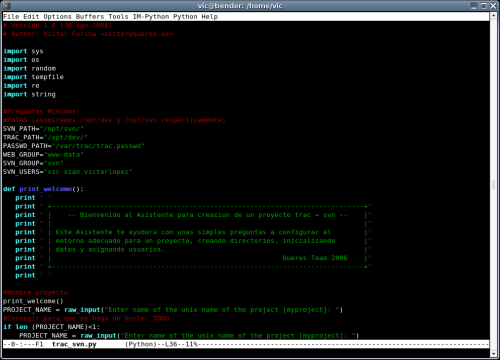
Task: Open the IM-Python menu
Action: [151, 17]
